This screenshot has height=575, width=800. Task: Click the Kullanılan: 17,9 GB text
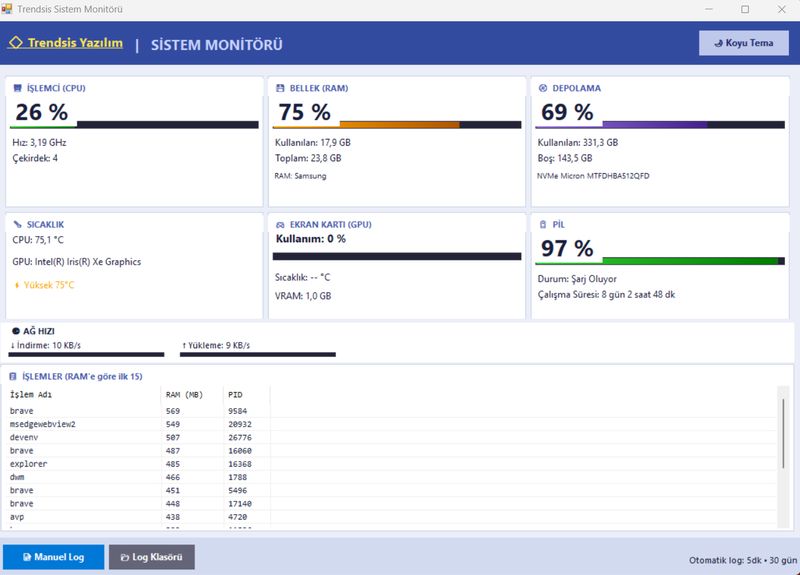tap(313, 142)
